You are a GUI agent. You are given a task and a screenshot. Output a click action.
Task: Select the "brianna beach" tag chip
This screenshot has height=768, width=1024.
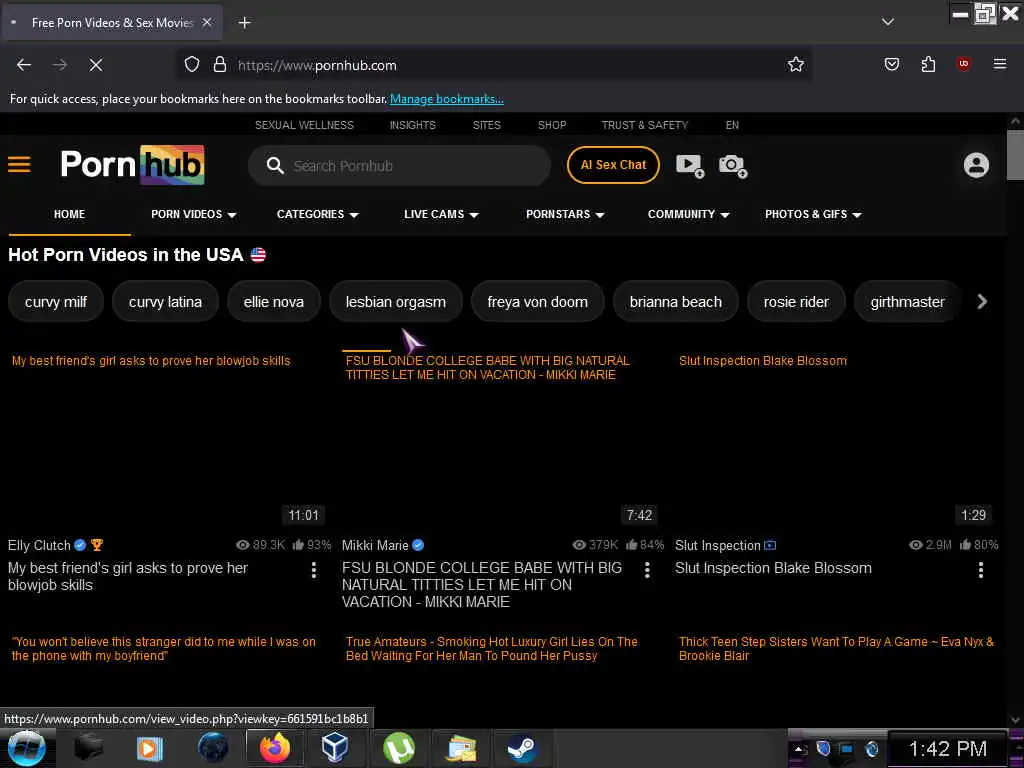676,302
